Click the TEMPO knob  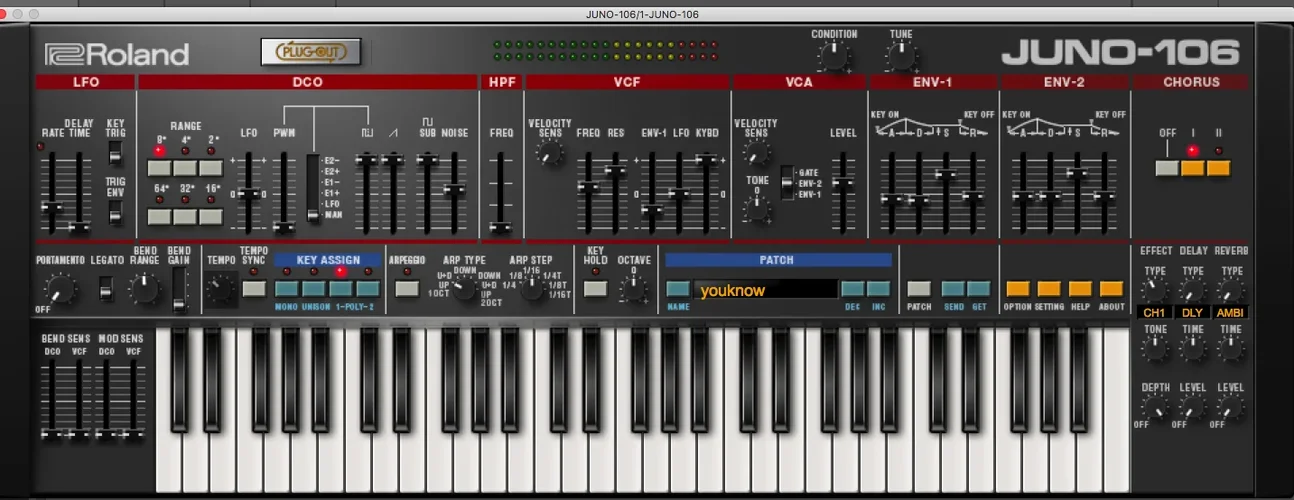coord(219,290)
